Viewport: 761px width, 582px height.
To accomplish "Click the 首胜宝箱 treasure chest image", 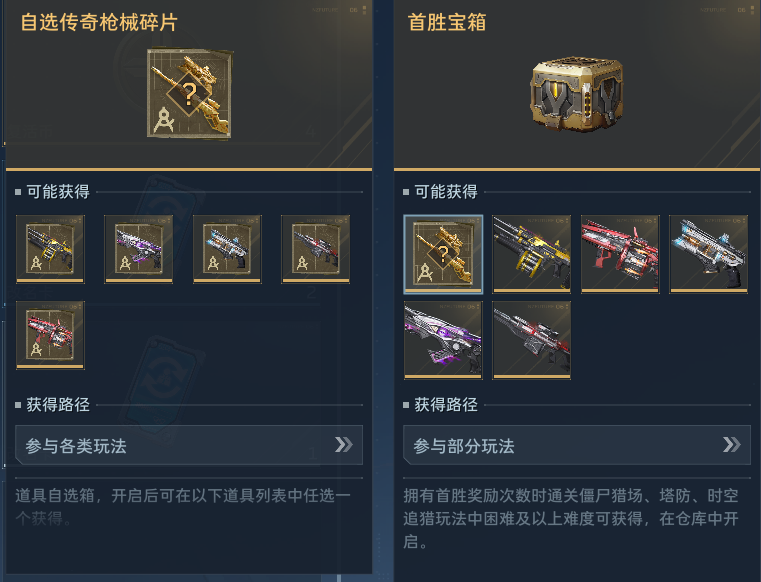I will point(577,94).
